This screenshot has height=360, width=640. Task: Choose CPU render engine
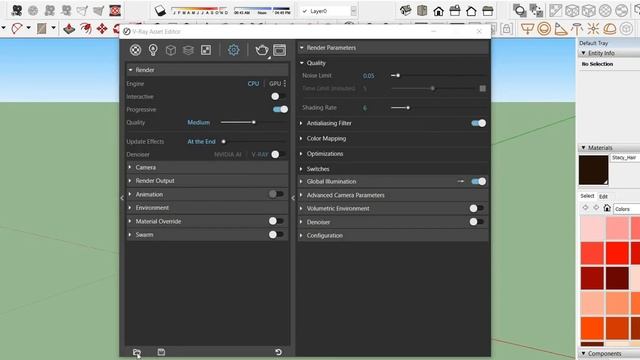tap(253, 83)
